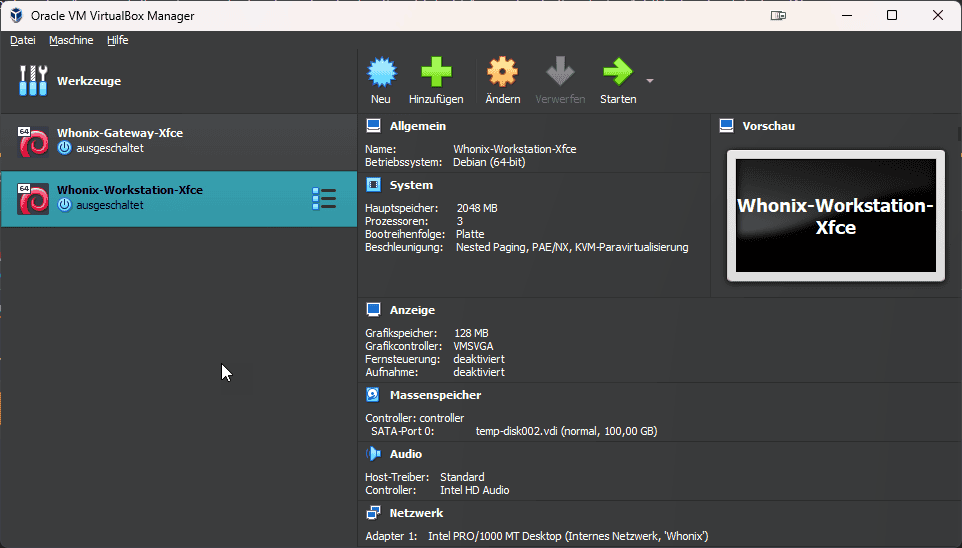This screenshot has width=962, height=548.
Task: Click the Debian (64-bit) operating system value
Action: point(489,163)
